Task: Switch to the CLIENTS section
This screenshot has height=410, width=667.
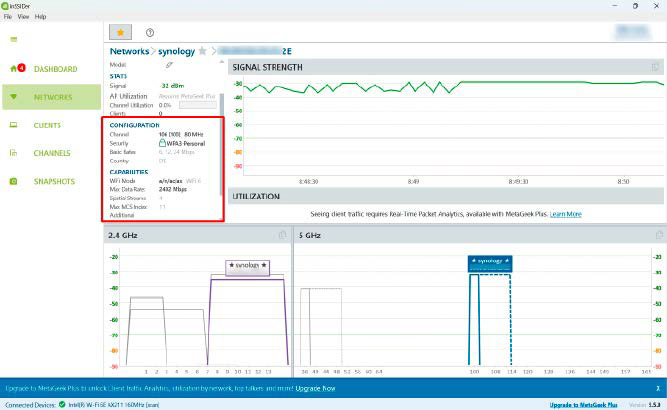Action: click(x=47, y=125)
